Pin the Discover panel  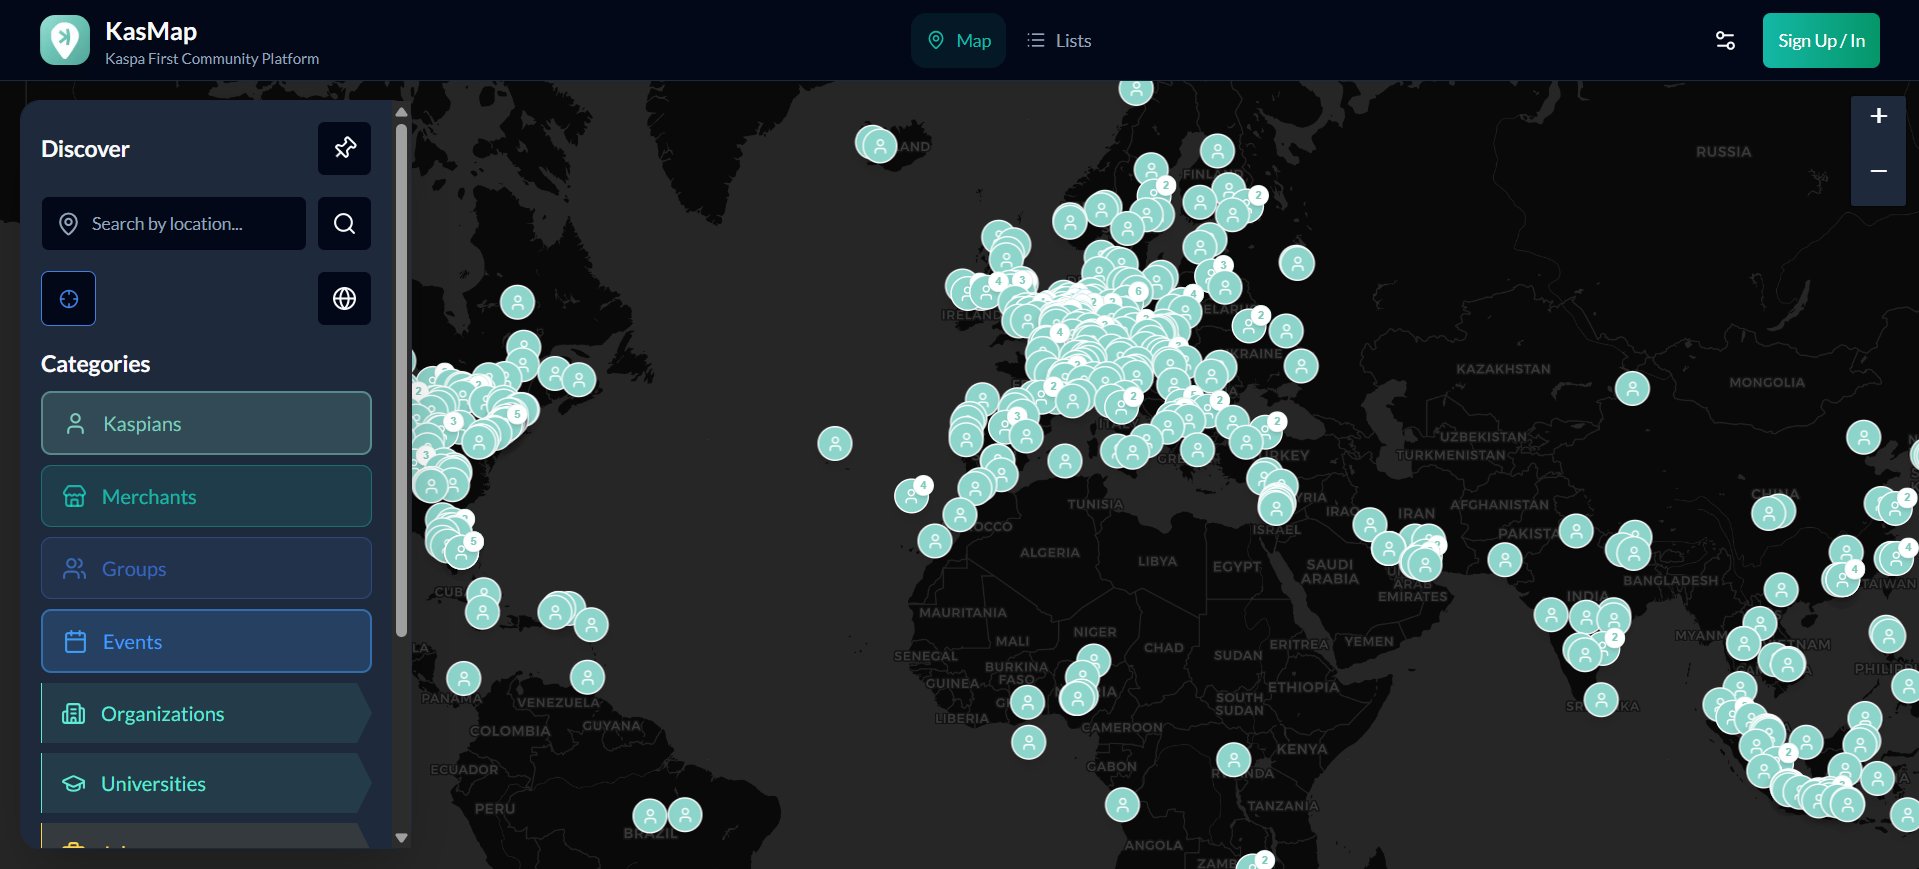click(345, 148)
